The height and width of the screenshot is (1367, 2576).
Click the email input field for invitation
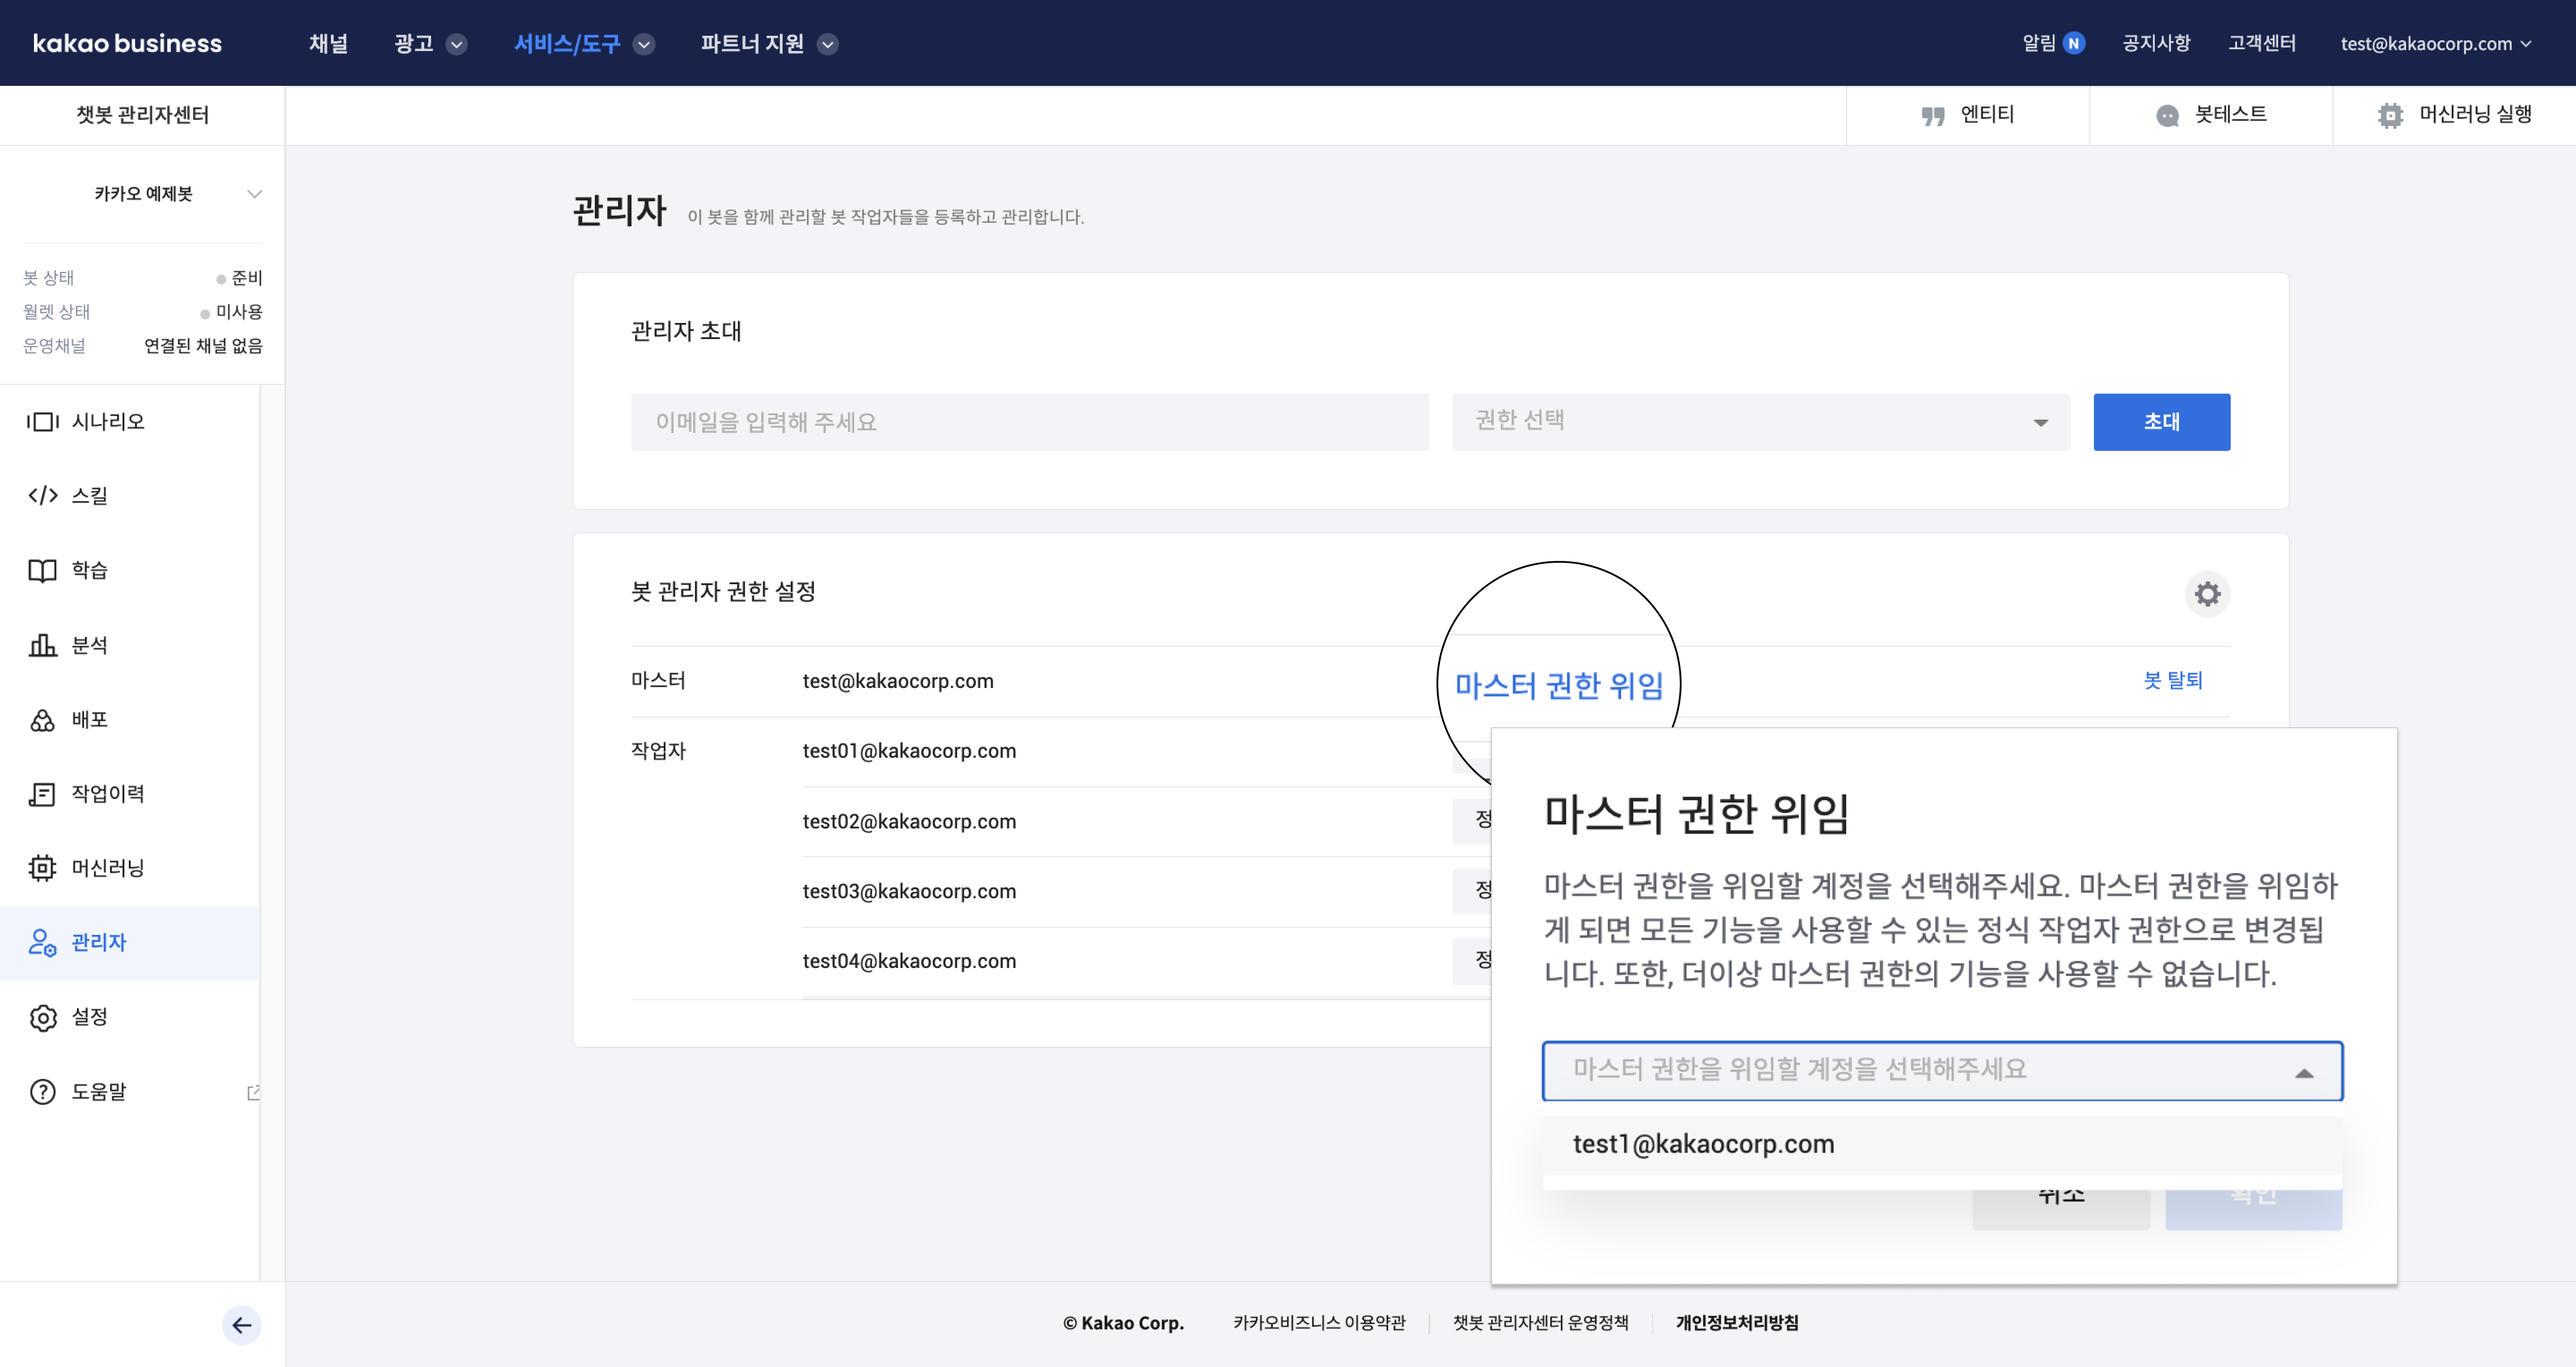(1029, 422)
